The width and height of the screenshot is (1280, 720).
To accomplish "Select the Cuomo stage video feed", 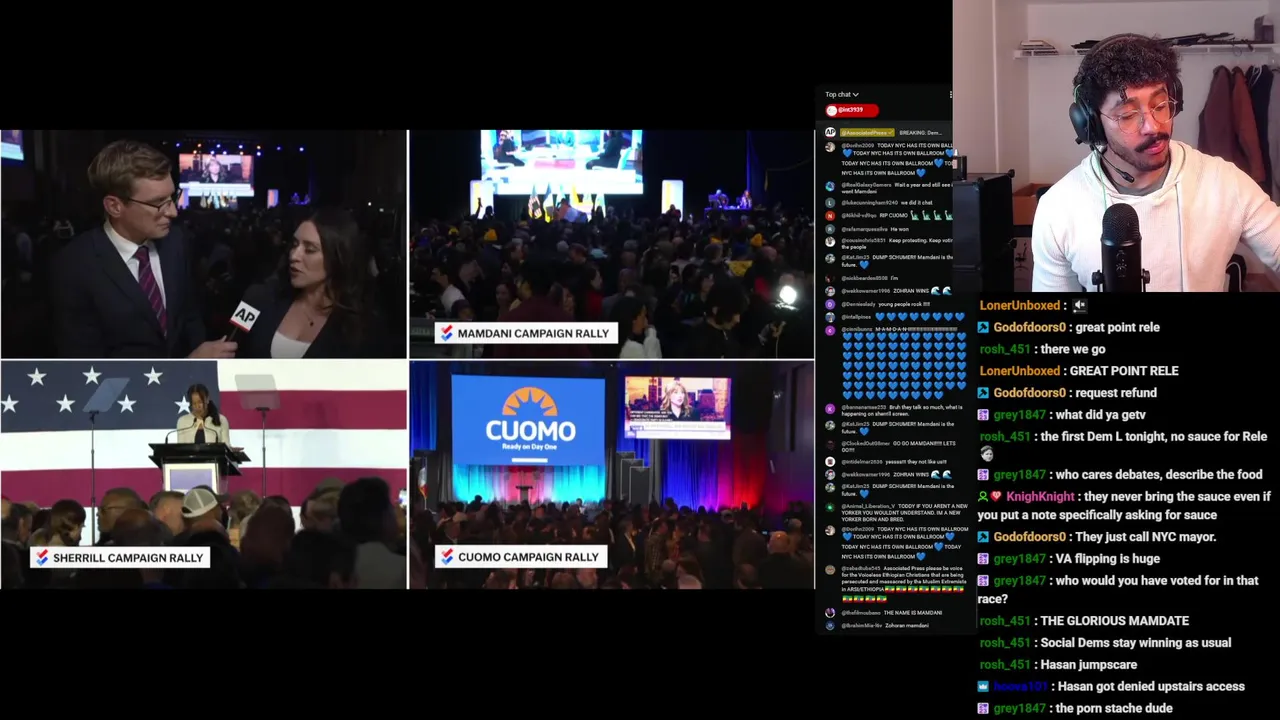I will (612, 475).
